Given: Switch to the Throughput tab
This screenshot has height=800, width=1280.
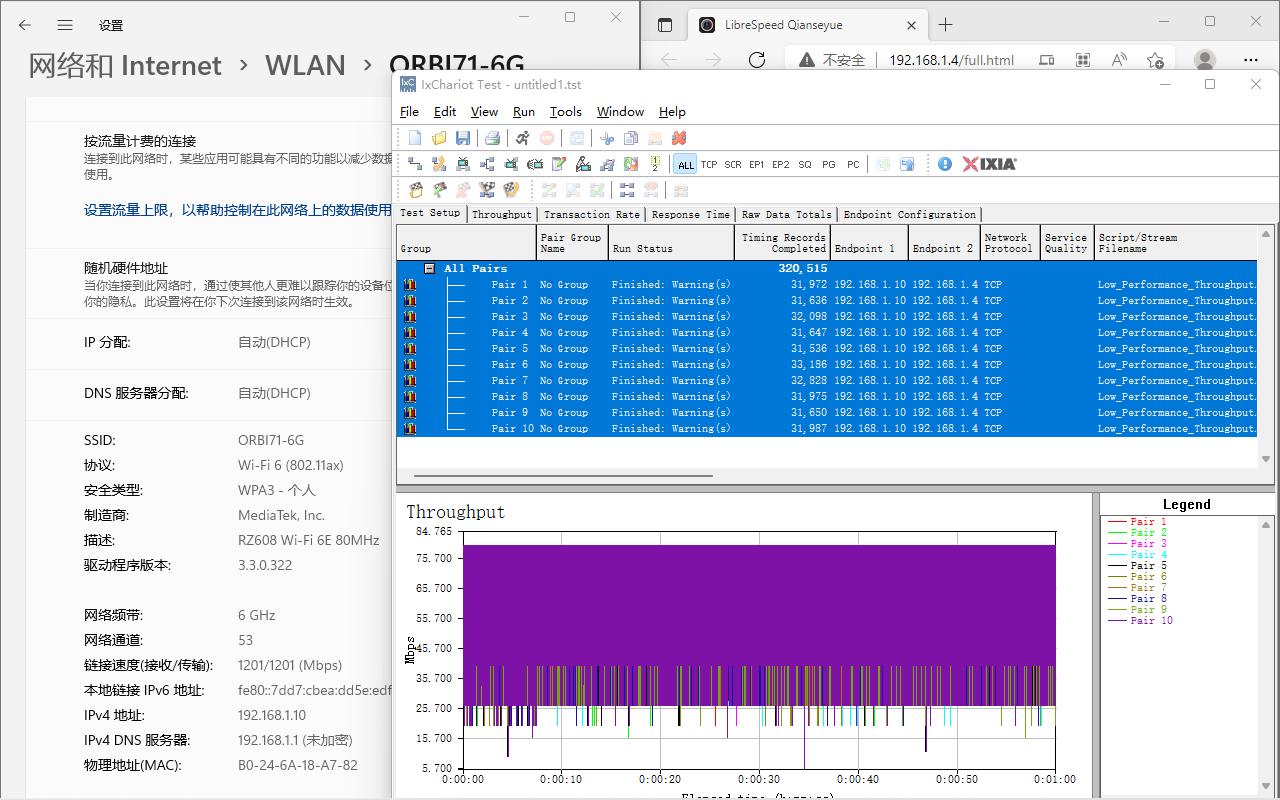Looking at the screenshot, I should [501, 214].
